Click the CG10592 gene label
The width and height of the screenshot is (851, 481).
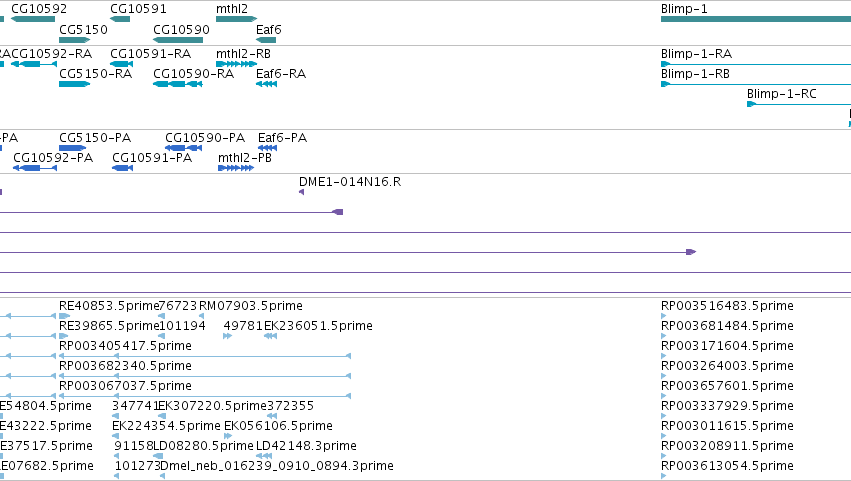39,9
